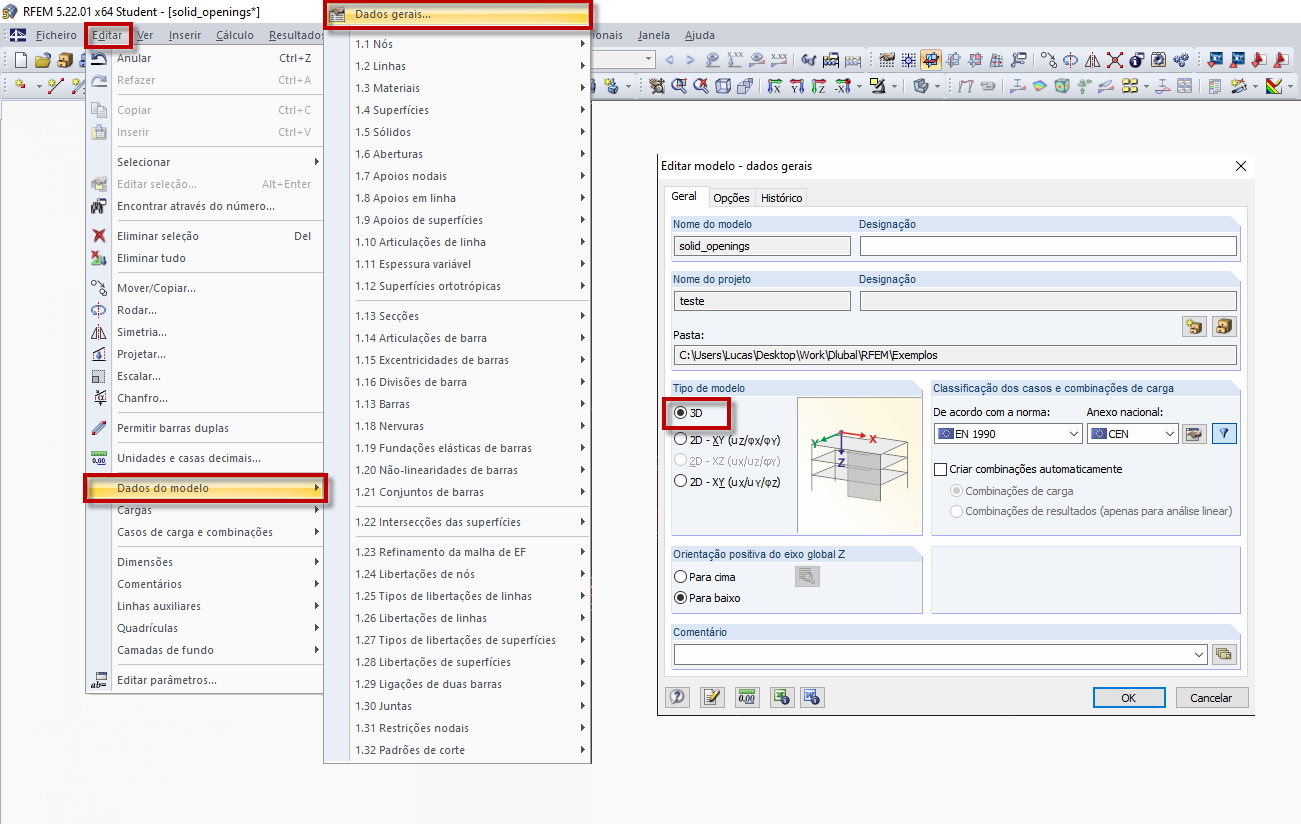Expand the Casos de carga e combinações submenu
The image size is (1301, 824).
(x=205, y=532)
